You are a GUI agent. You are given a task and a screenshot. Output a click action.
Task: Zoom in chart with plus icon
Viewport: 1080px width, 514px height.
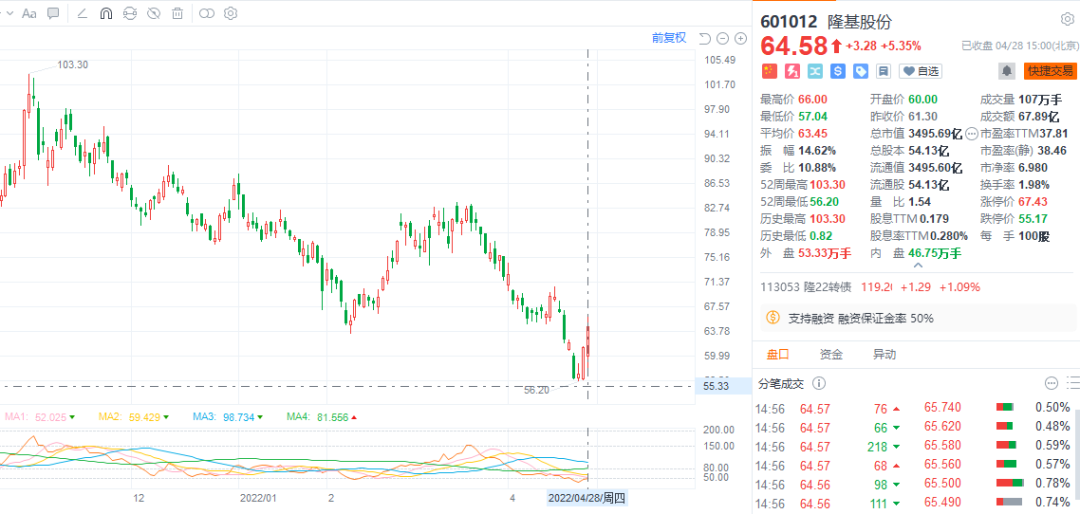pyautogui.click(x=740, y=39)
